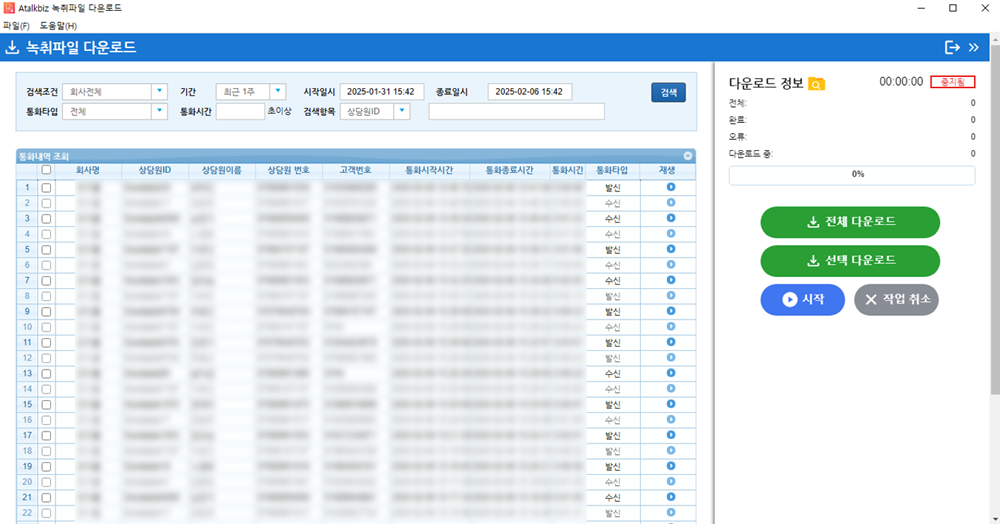Check the checkbox for row 3

[x=46, y=218]
